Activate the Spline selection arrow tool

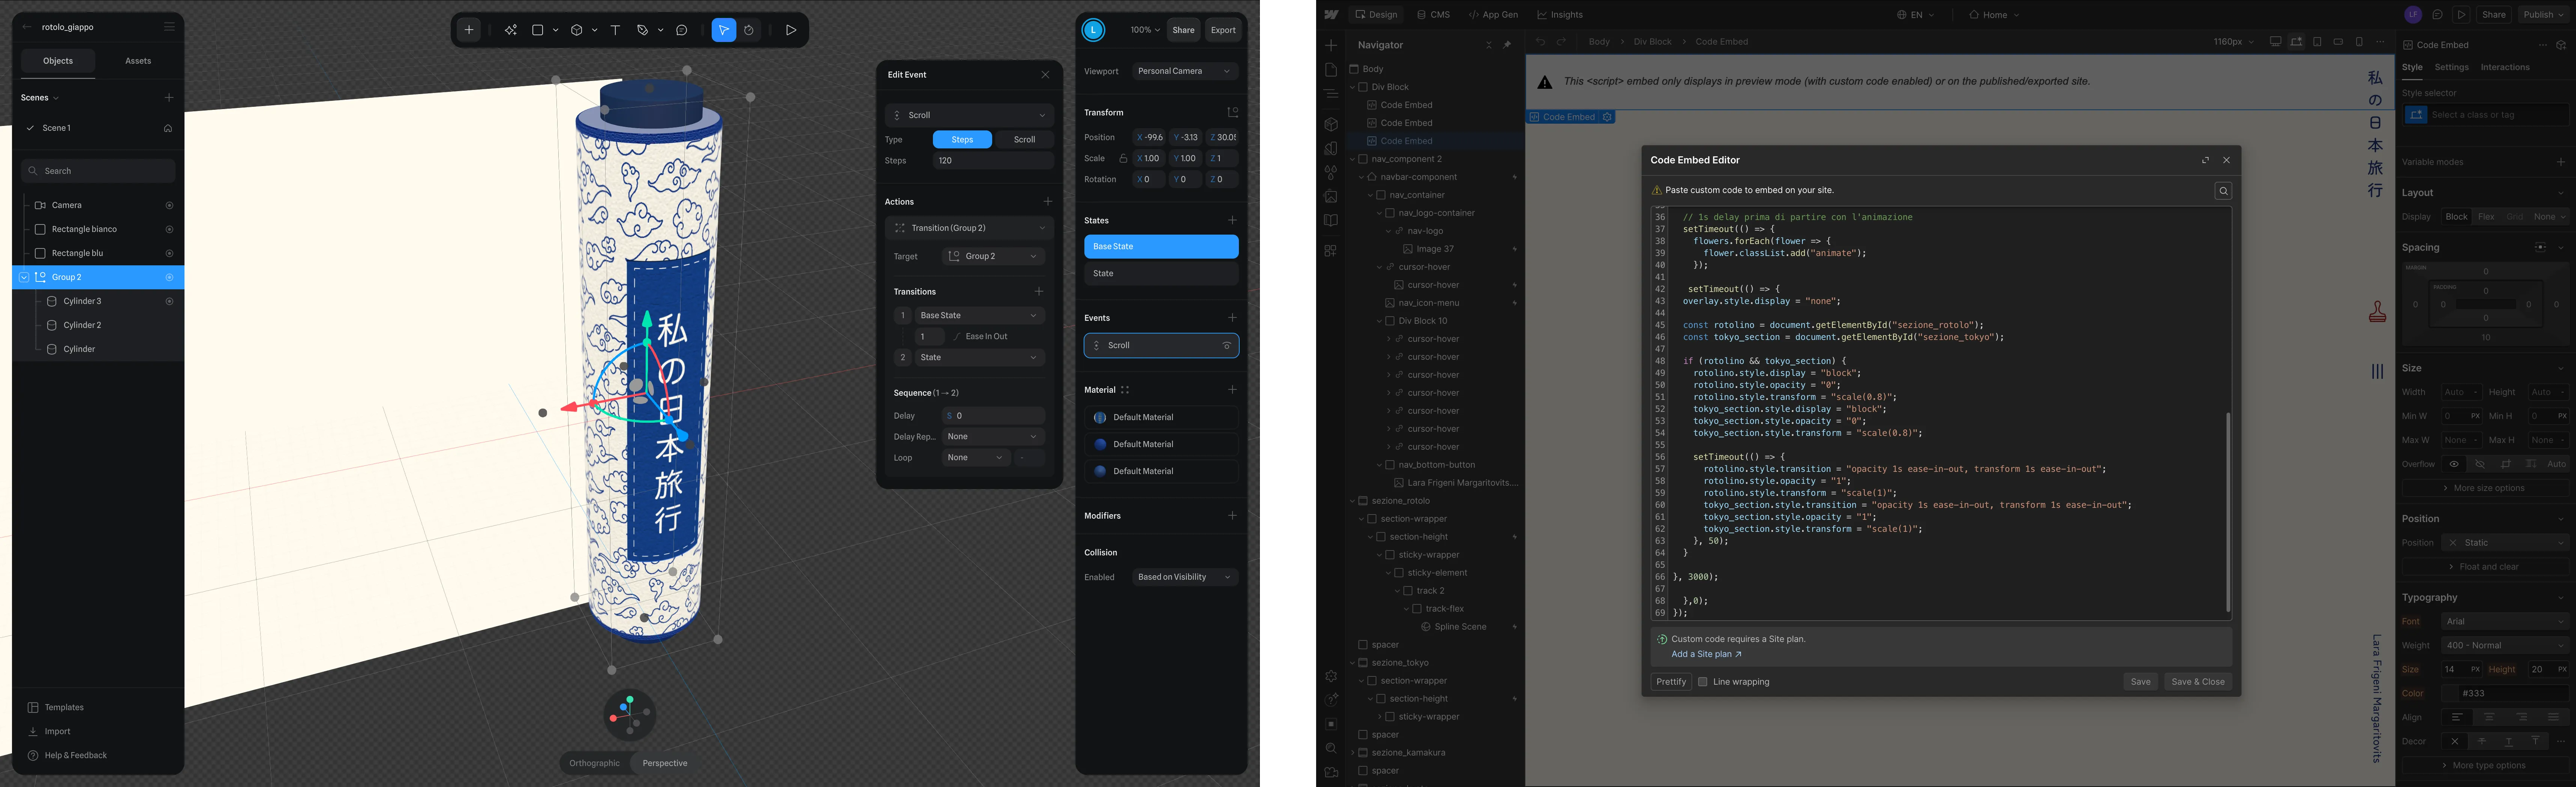pyautogui.click(x=724, y=30)
